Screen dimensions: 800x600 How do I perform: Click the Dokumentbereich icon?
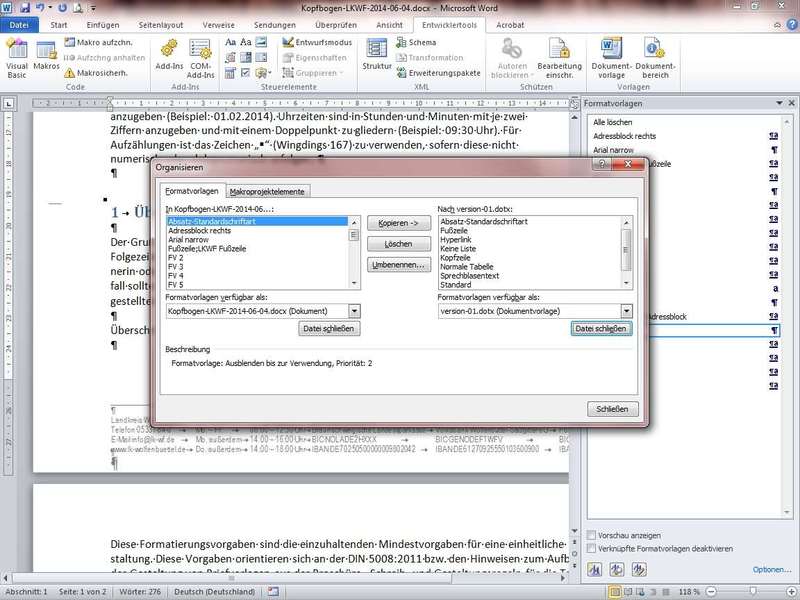(656, 56)
